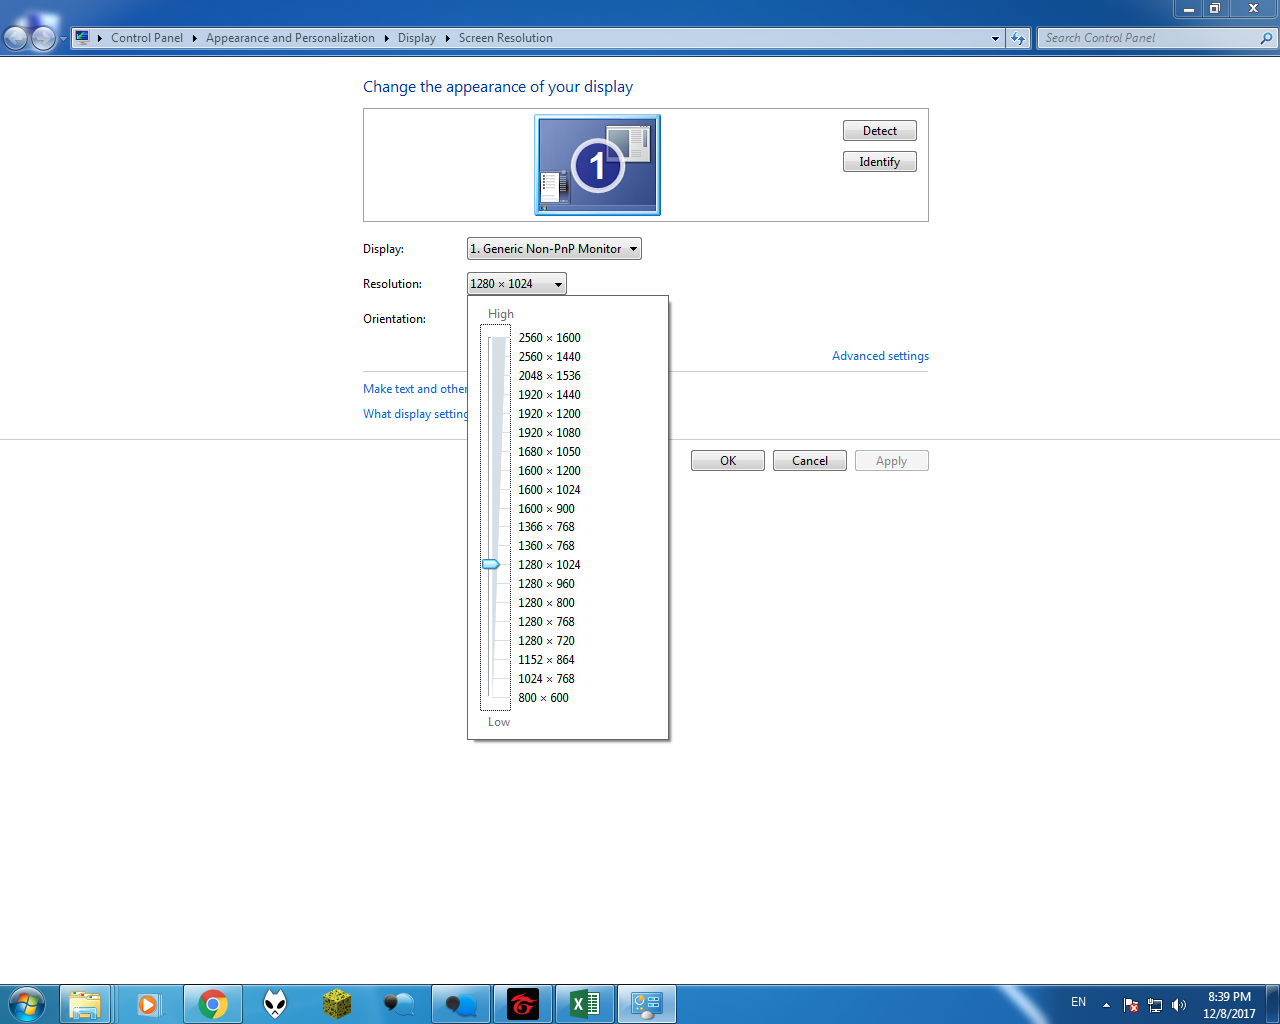Image resolution: width=1280 pixels, height=1024 pixels.
Task: Expand the arrow after Appearance and Personalization
Action: point(386,38)
